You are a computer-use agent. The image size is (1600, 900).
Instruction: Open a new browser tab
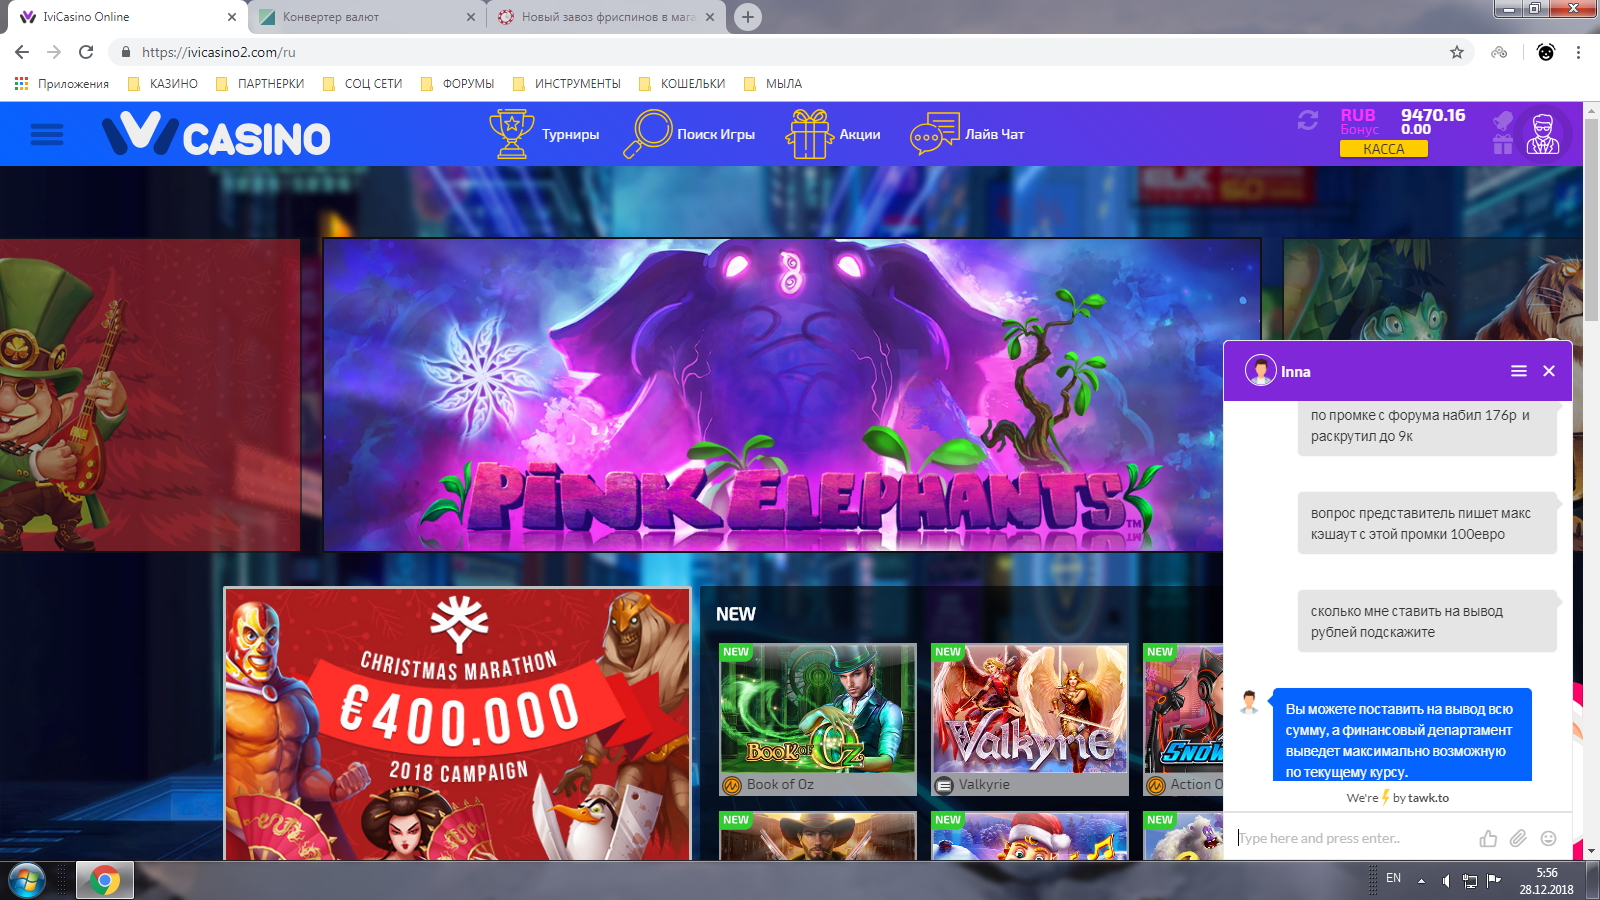pos(747,17)
